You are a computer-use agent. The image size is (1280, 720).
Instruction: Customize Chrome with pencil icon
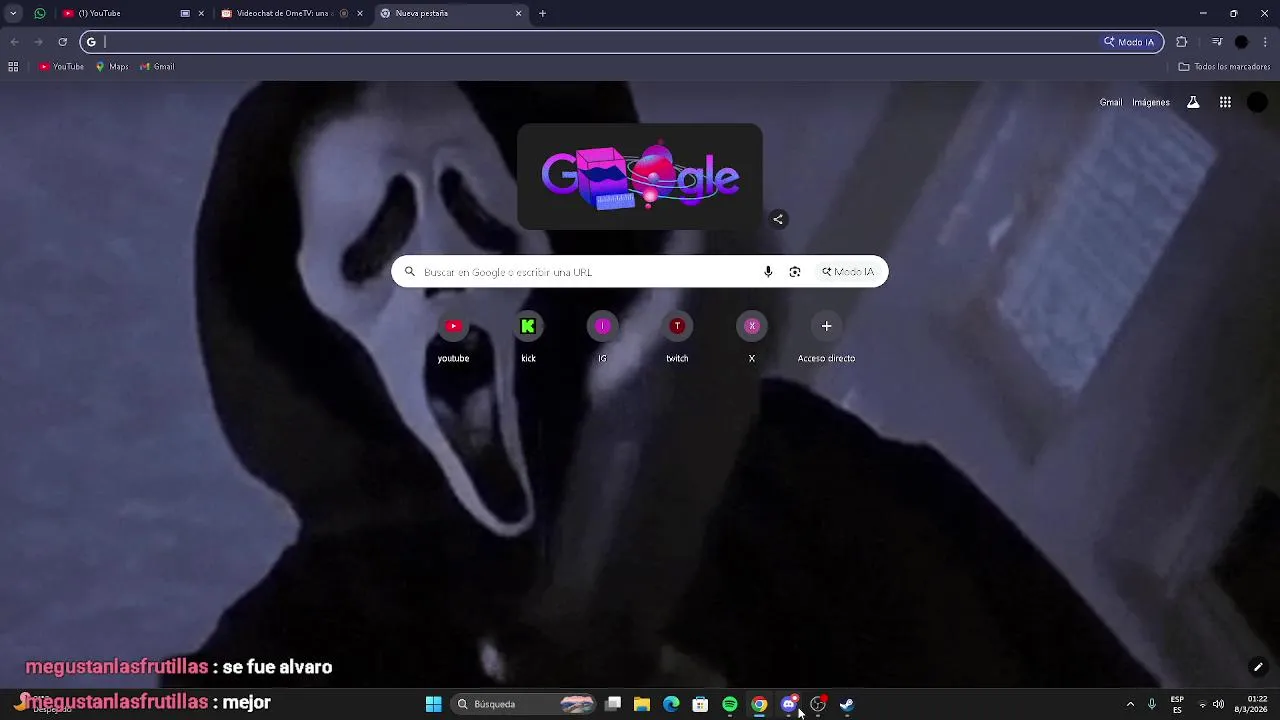[1258, 667]
